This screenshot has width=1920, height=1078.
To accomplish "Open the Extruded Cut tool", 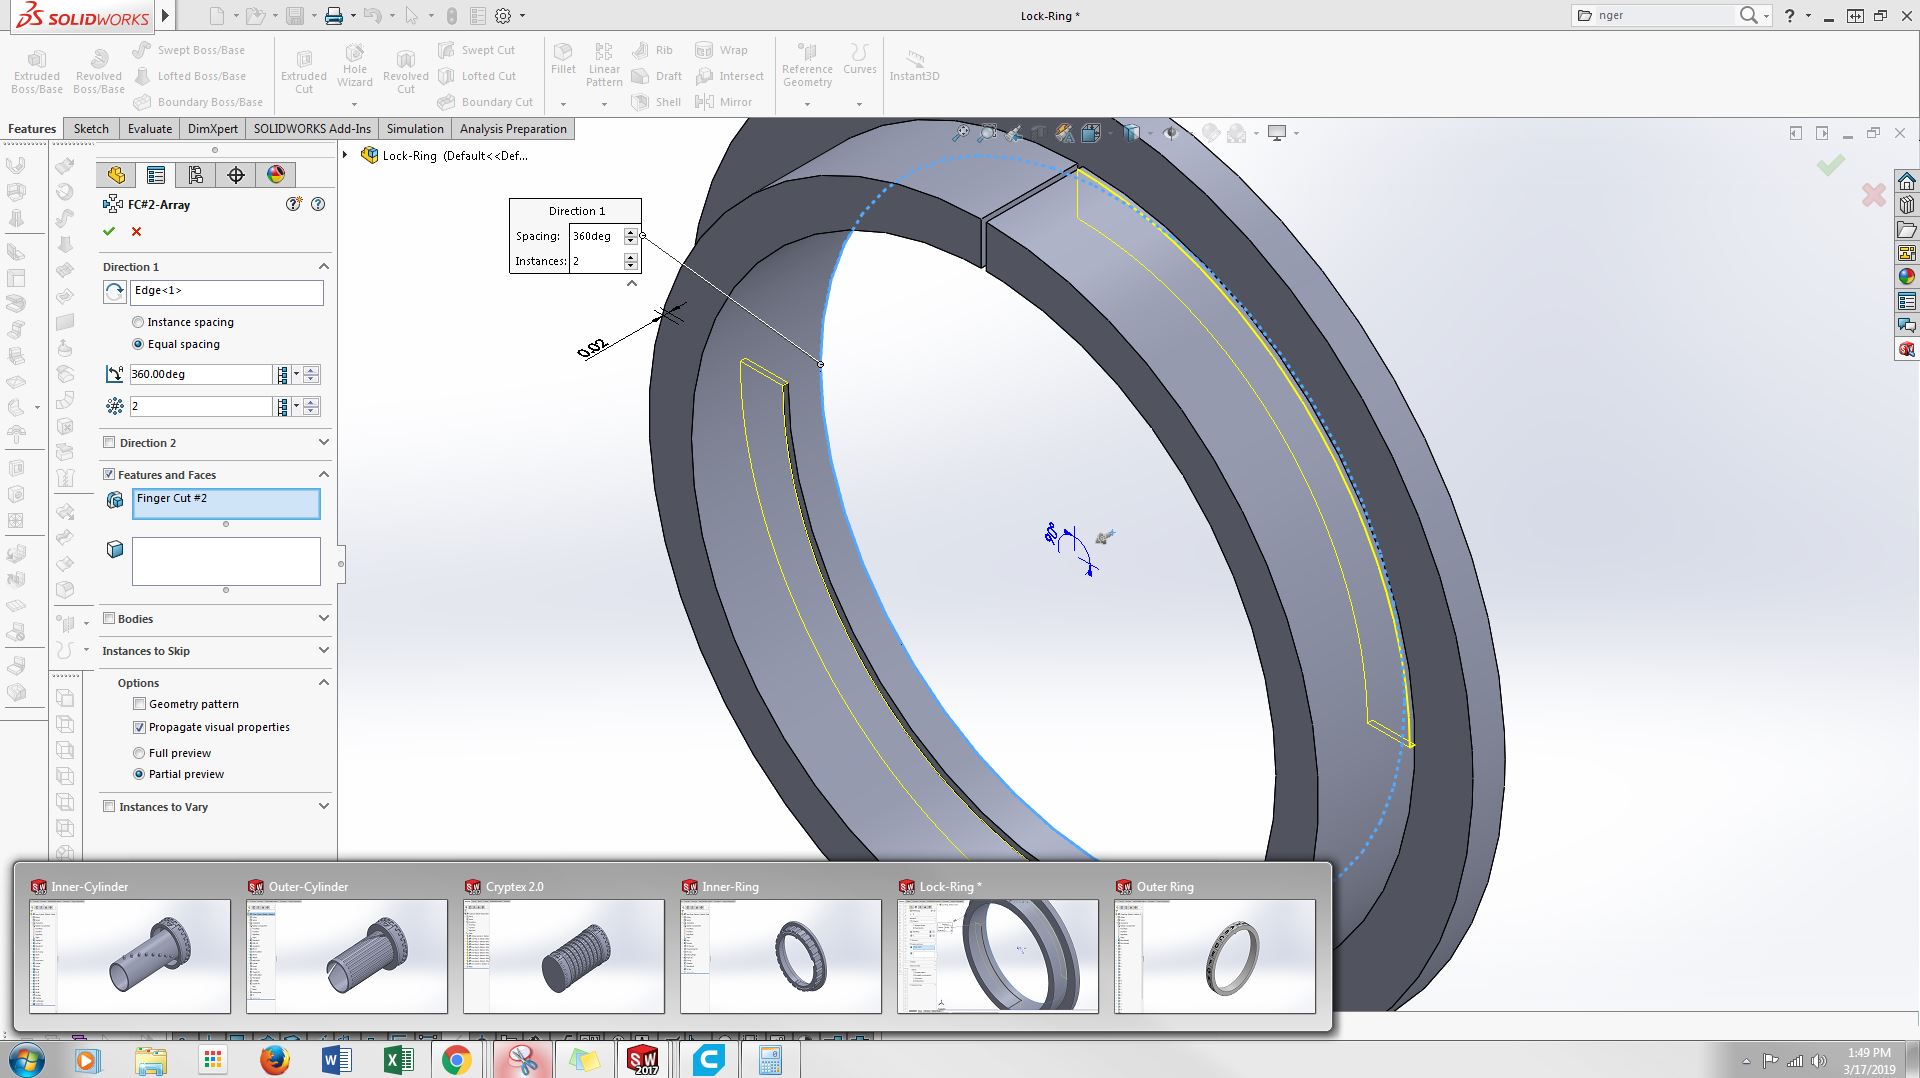I will 304,72.
